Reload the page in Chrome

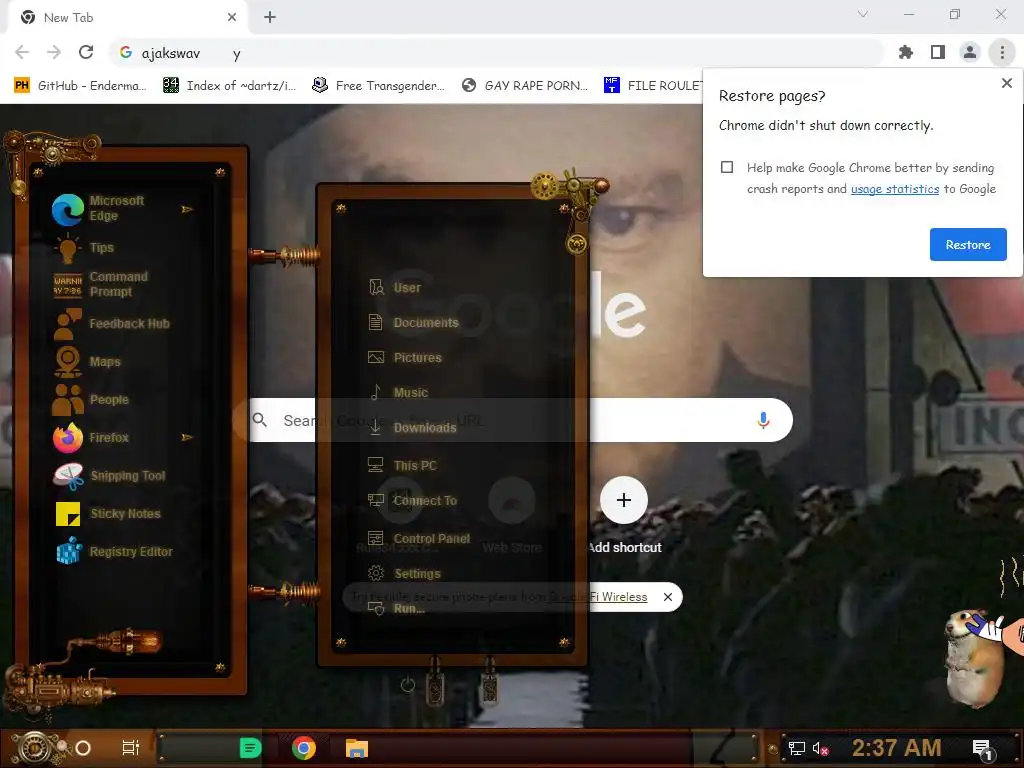click(x=86, y=52)
